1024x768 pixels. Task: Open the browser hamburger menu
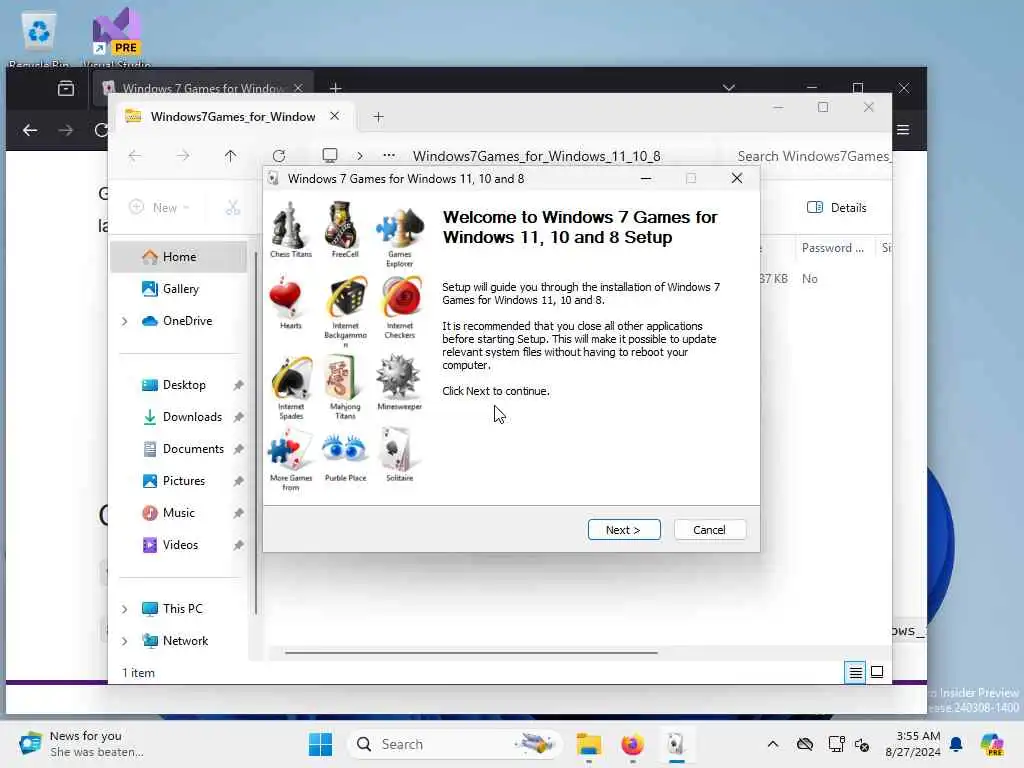point(903,130)
